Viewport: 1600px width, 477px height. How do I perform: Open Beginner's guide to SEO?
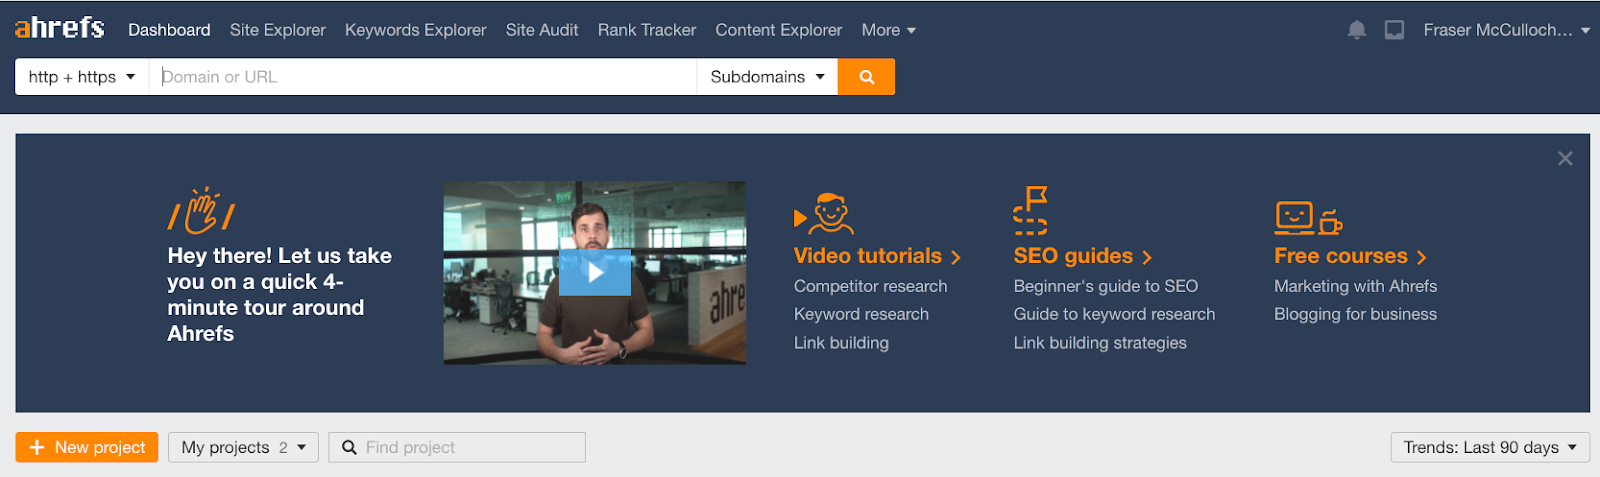[x=1105, y=286]
